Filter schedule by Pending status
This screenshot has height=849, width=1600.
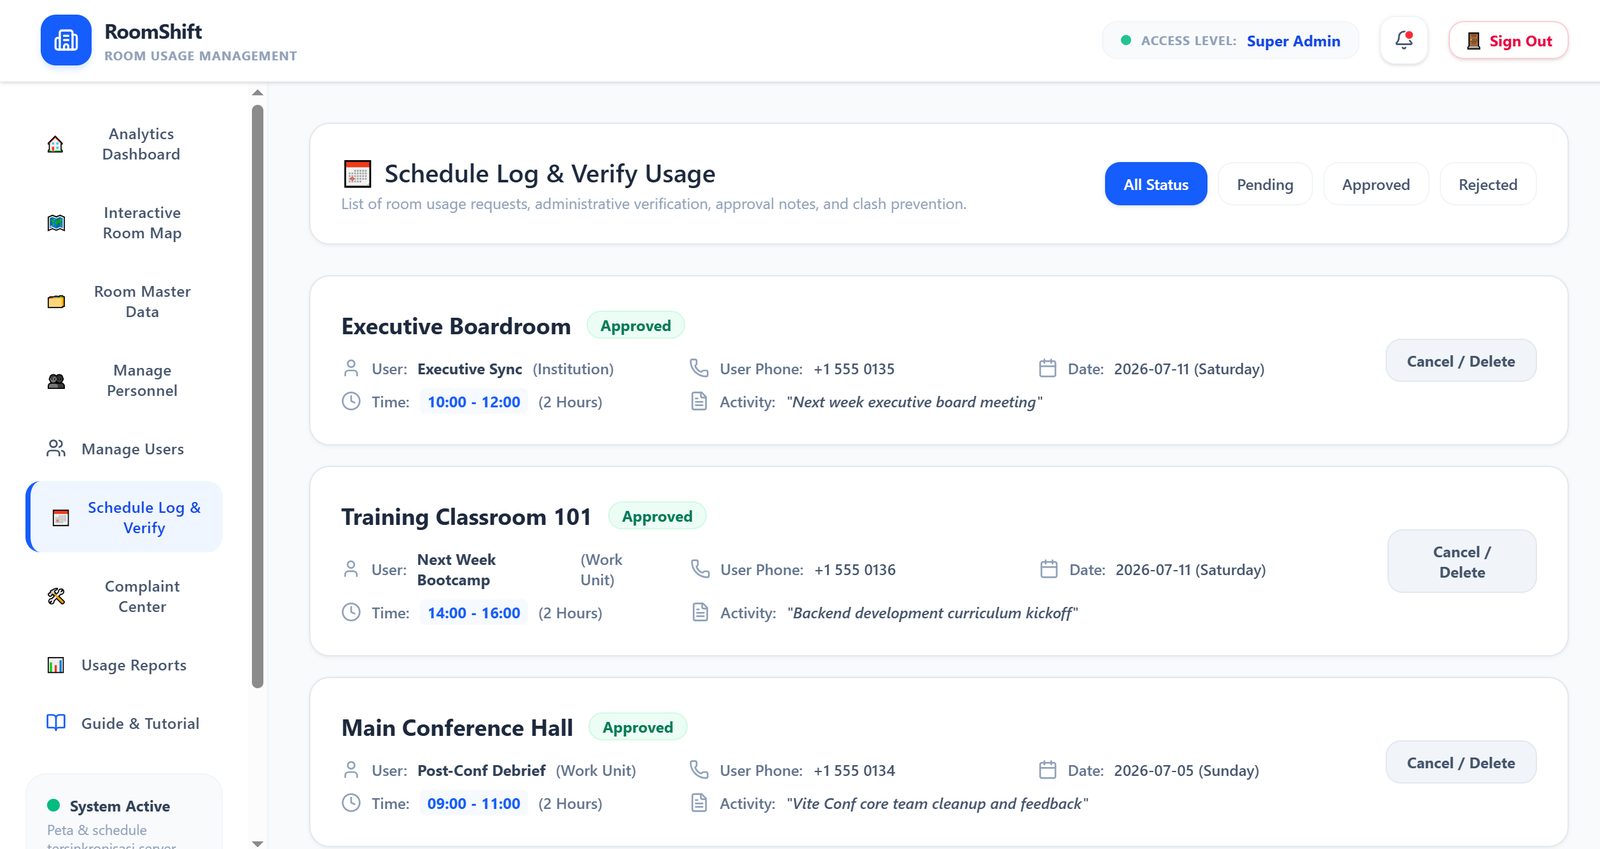pos(1265,184)
